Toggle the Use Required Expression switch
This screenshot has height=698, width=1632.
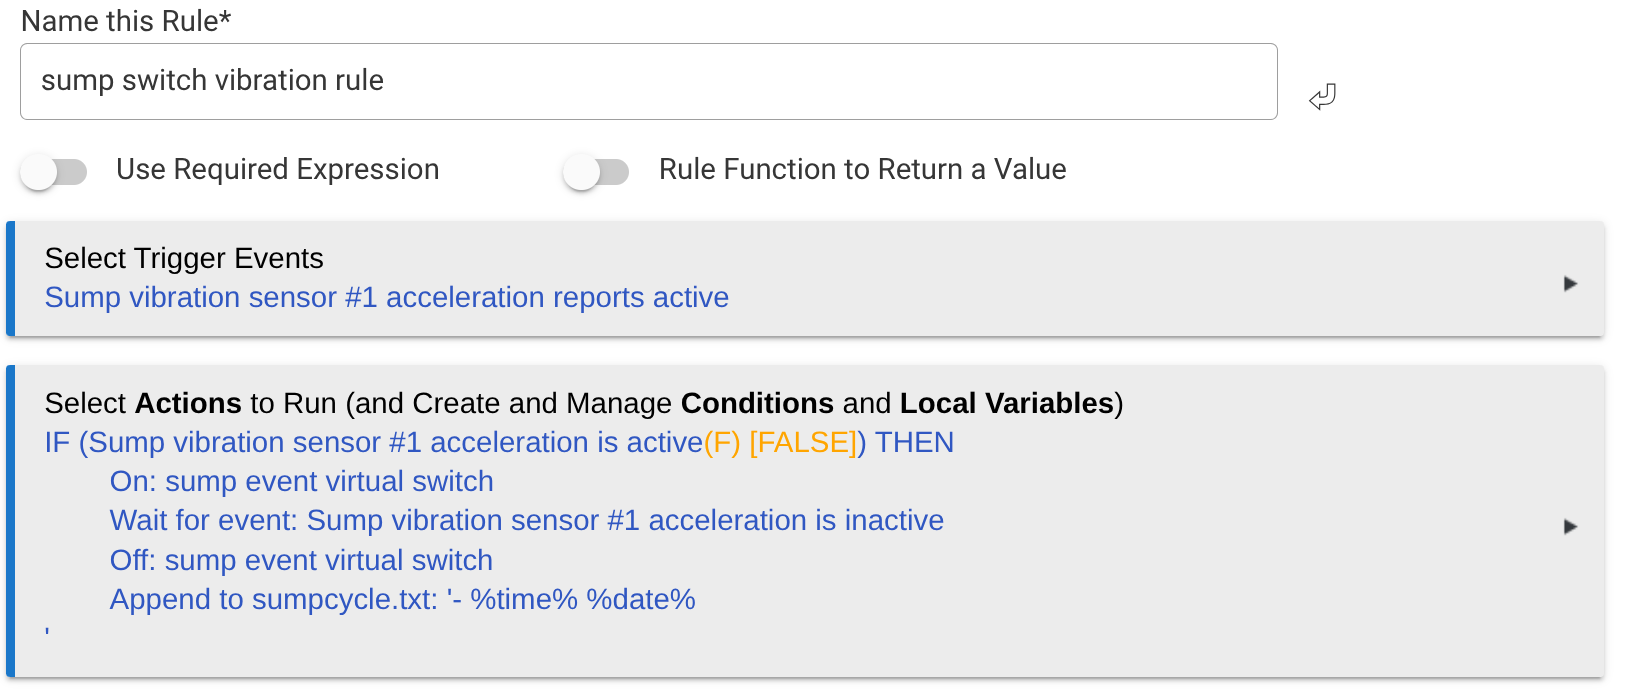point(54,172)
